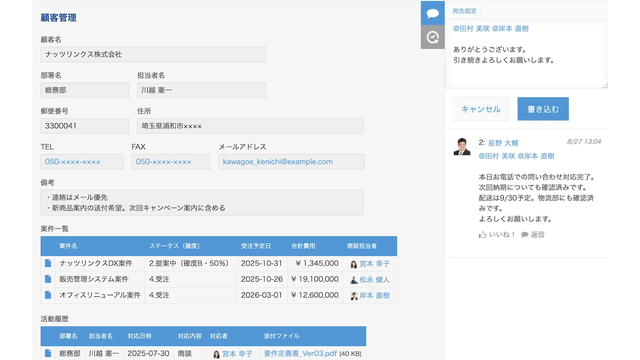This screenshot has height=360, width=640.
Task: Click 星野 大輔 profile avatar in comment
Action: [462, 147]
